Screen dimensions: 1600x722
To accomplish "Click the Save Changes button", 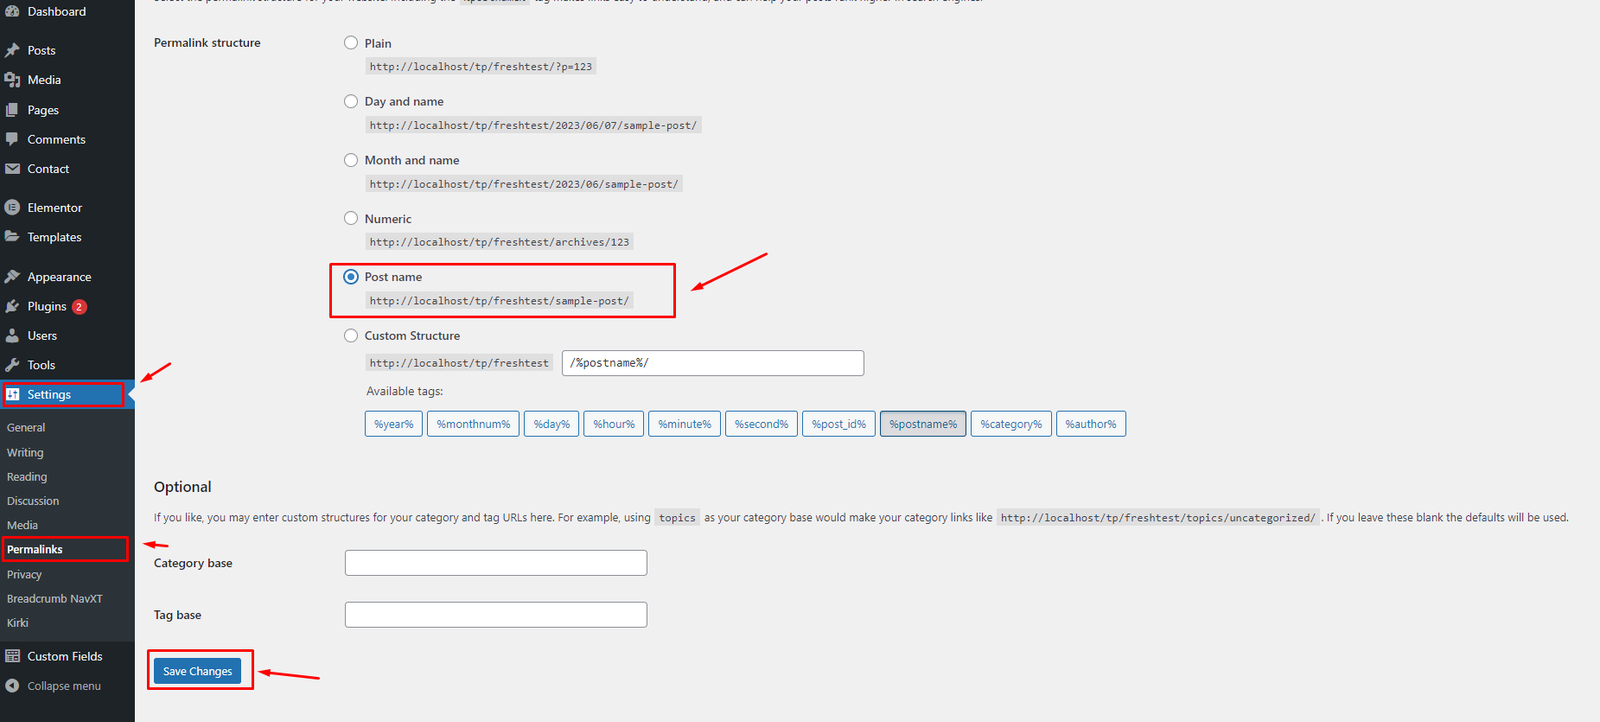I will [197, 671].
